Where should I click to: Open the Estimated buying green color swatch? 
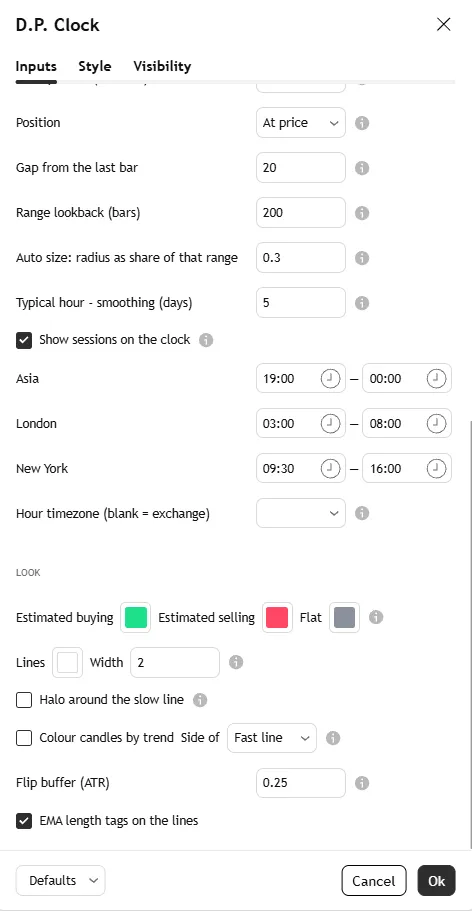135,617
